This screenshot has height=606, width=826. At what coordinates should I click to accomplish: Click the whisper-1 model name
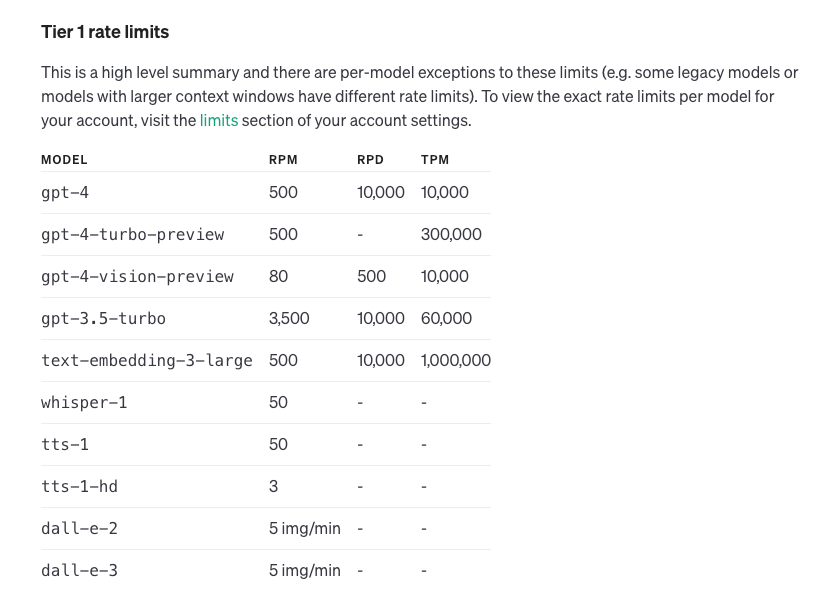tap(84, 402)
